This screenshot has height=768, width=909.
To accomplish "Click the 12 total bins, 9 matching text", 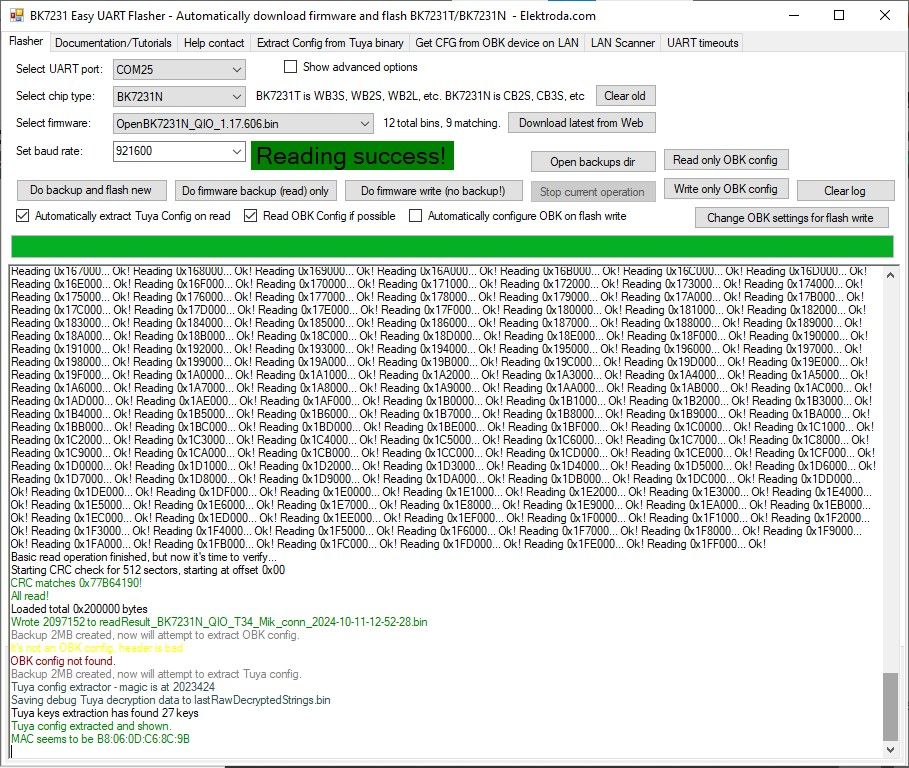I will click(x=441, y=123).
